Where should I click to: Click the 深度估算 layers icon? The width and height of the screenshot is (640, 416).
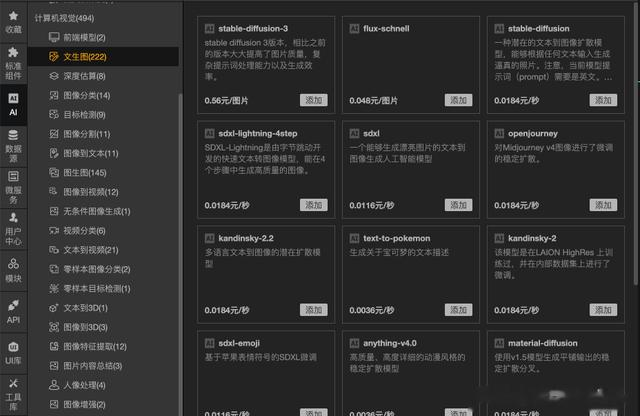point(54,76)
